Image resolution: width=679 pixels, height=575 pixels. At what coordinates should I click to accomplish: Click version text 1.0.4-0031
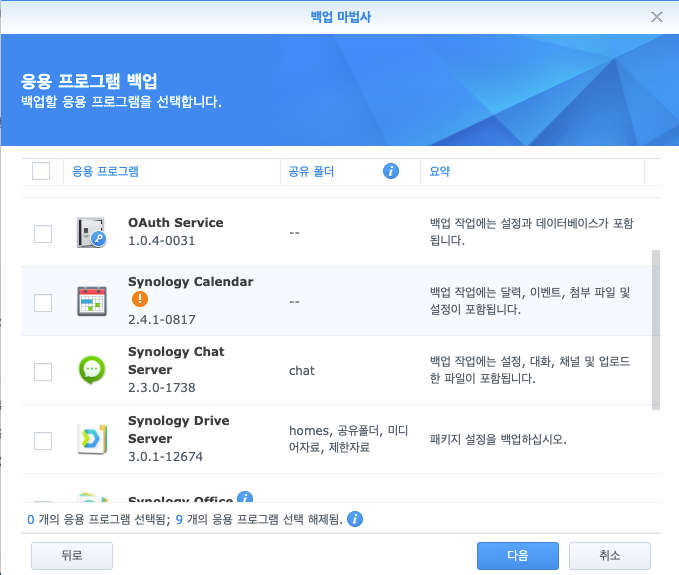[162, 241]
